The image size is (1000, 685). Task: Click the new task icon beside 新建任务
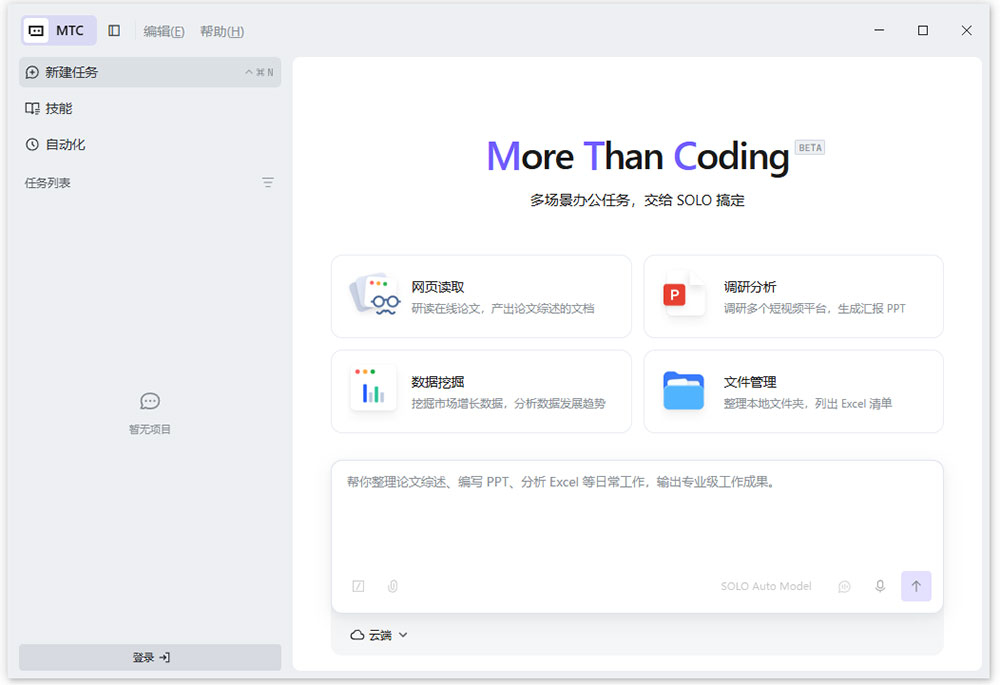tap(33, 73)
